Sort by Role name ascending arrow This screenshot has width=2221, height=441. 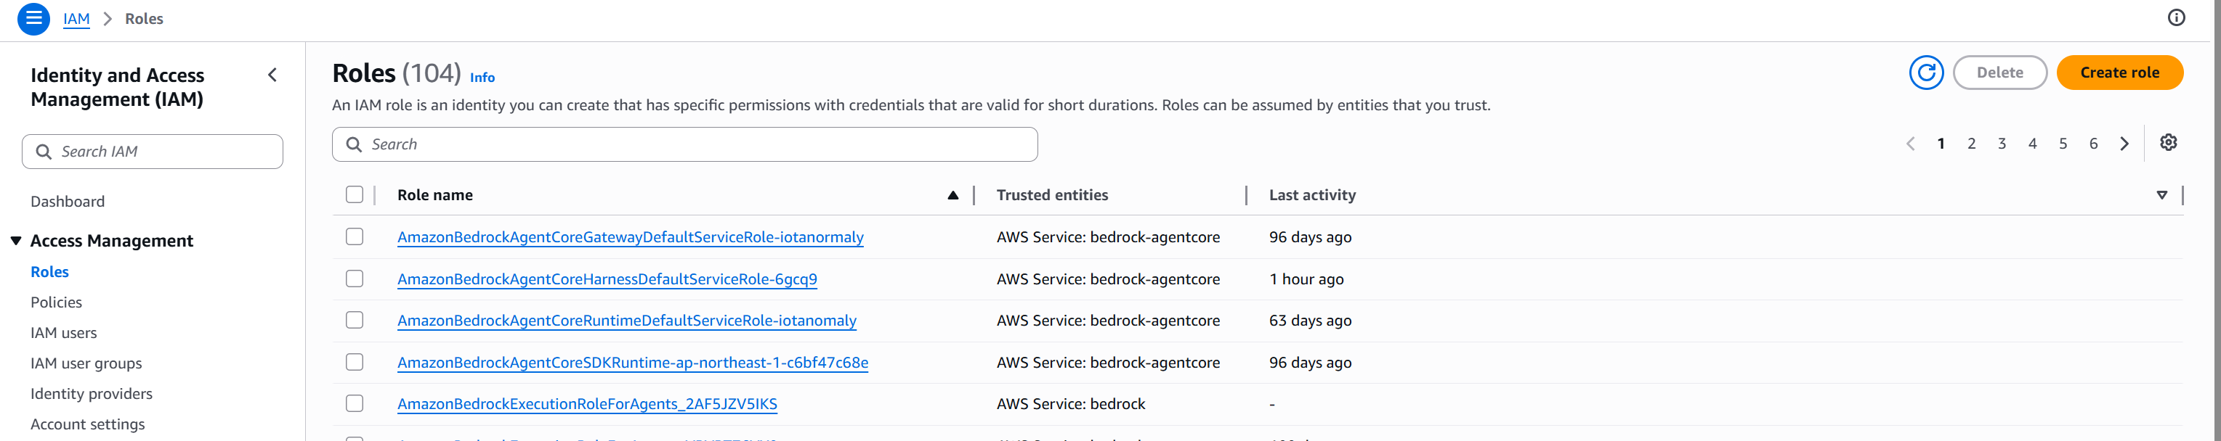[x=953, y=196]
